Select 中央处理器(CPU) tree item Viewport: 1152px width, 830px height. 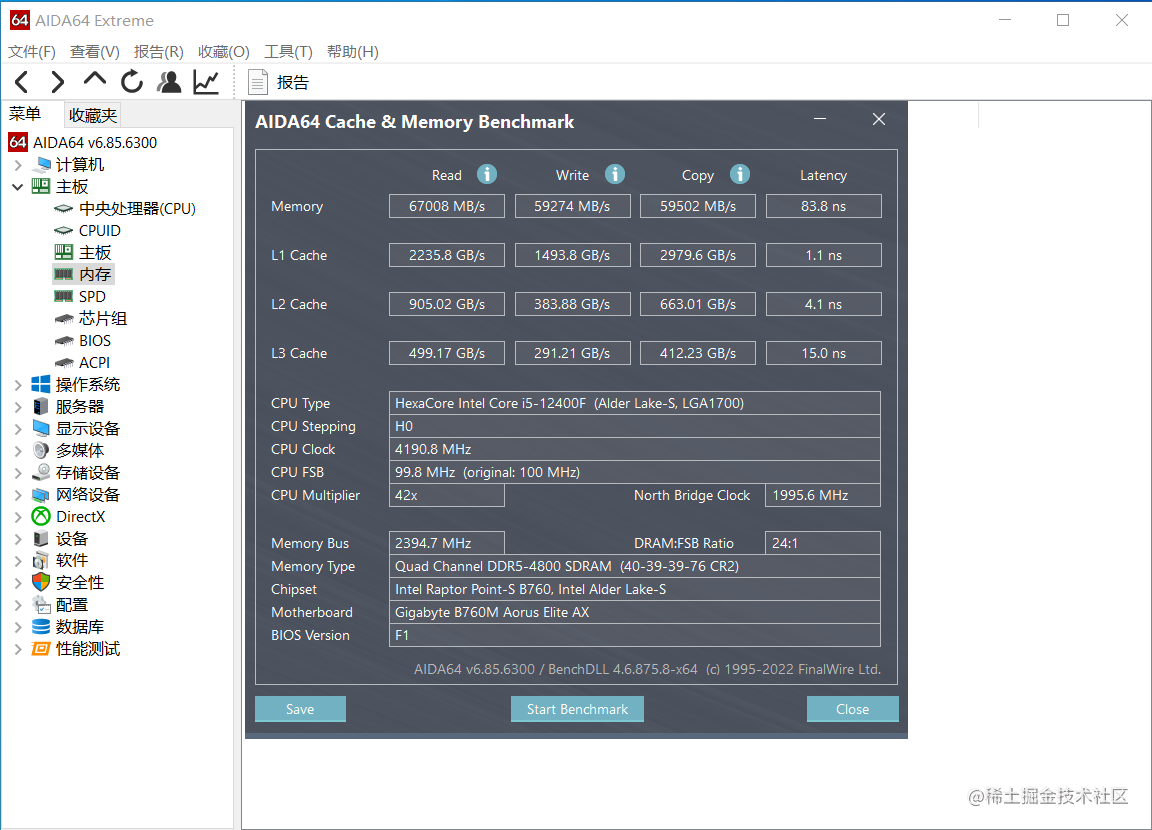pyautogui.click(x=137, y=209)
